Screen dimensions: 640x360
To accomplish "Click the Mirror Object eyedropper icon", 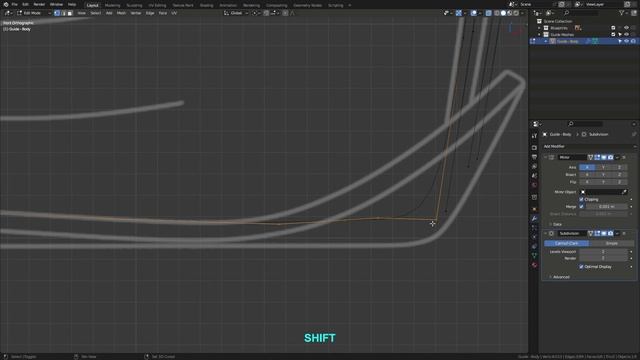I will pos(624,192).
